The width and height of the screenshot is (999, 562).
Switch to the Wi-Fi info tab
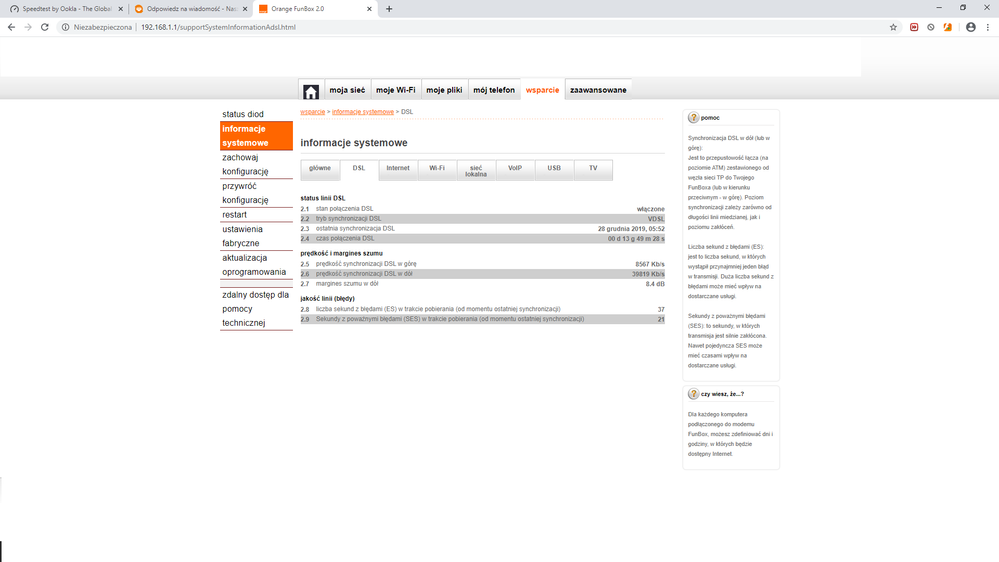(437, 168)
